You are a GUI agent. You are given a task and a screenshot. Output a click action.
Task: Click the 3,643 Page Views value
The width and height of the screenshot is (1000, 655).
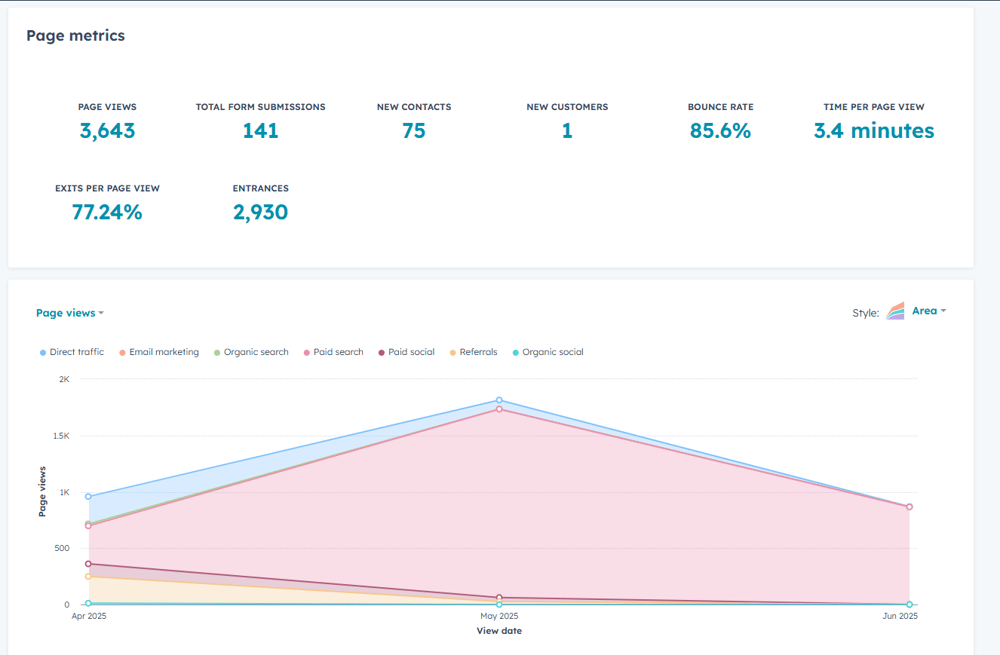click(107, 129)
